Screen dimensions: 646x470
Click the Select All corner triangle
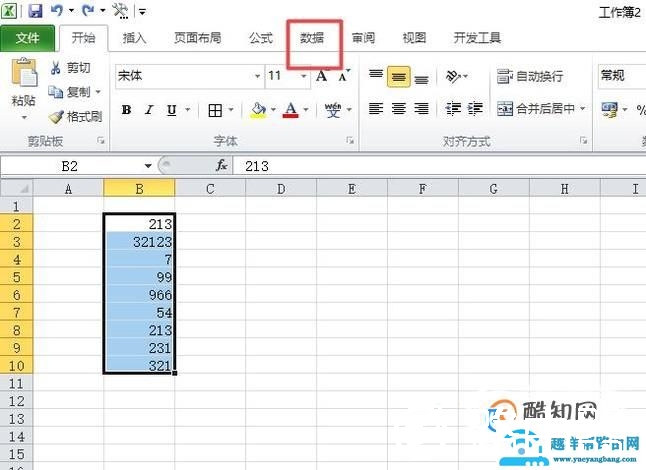[x=16, y=189]
